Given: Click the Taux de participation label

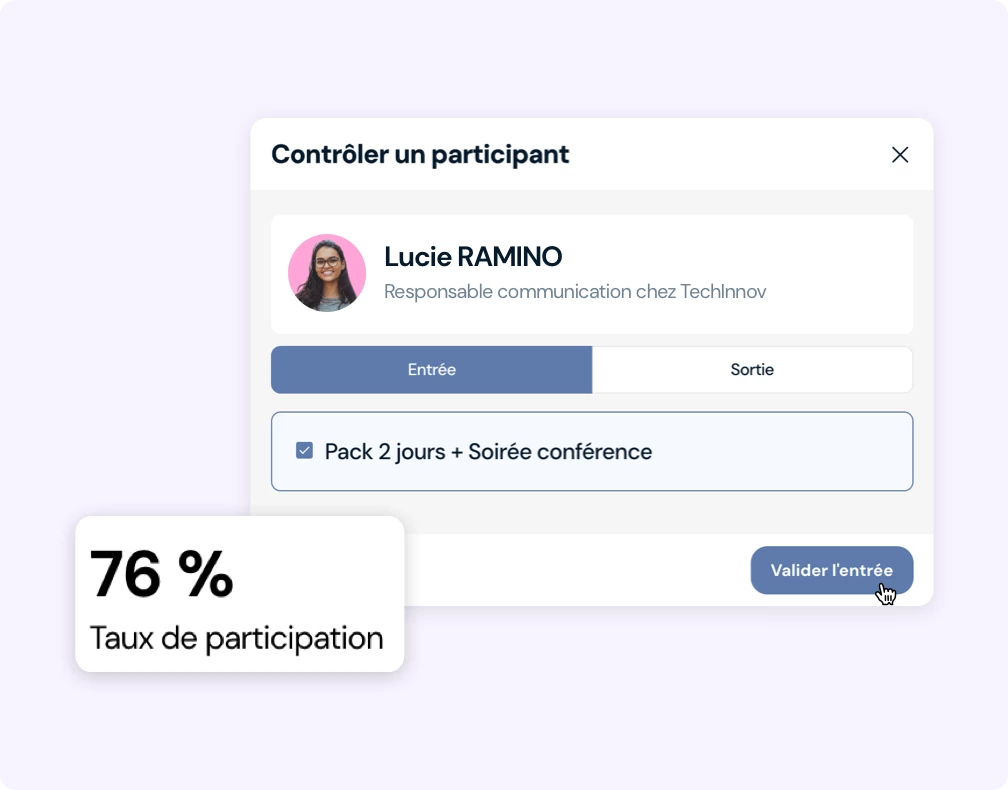Looking at the screenshot, I should click(236, 638).
